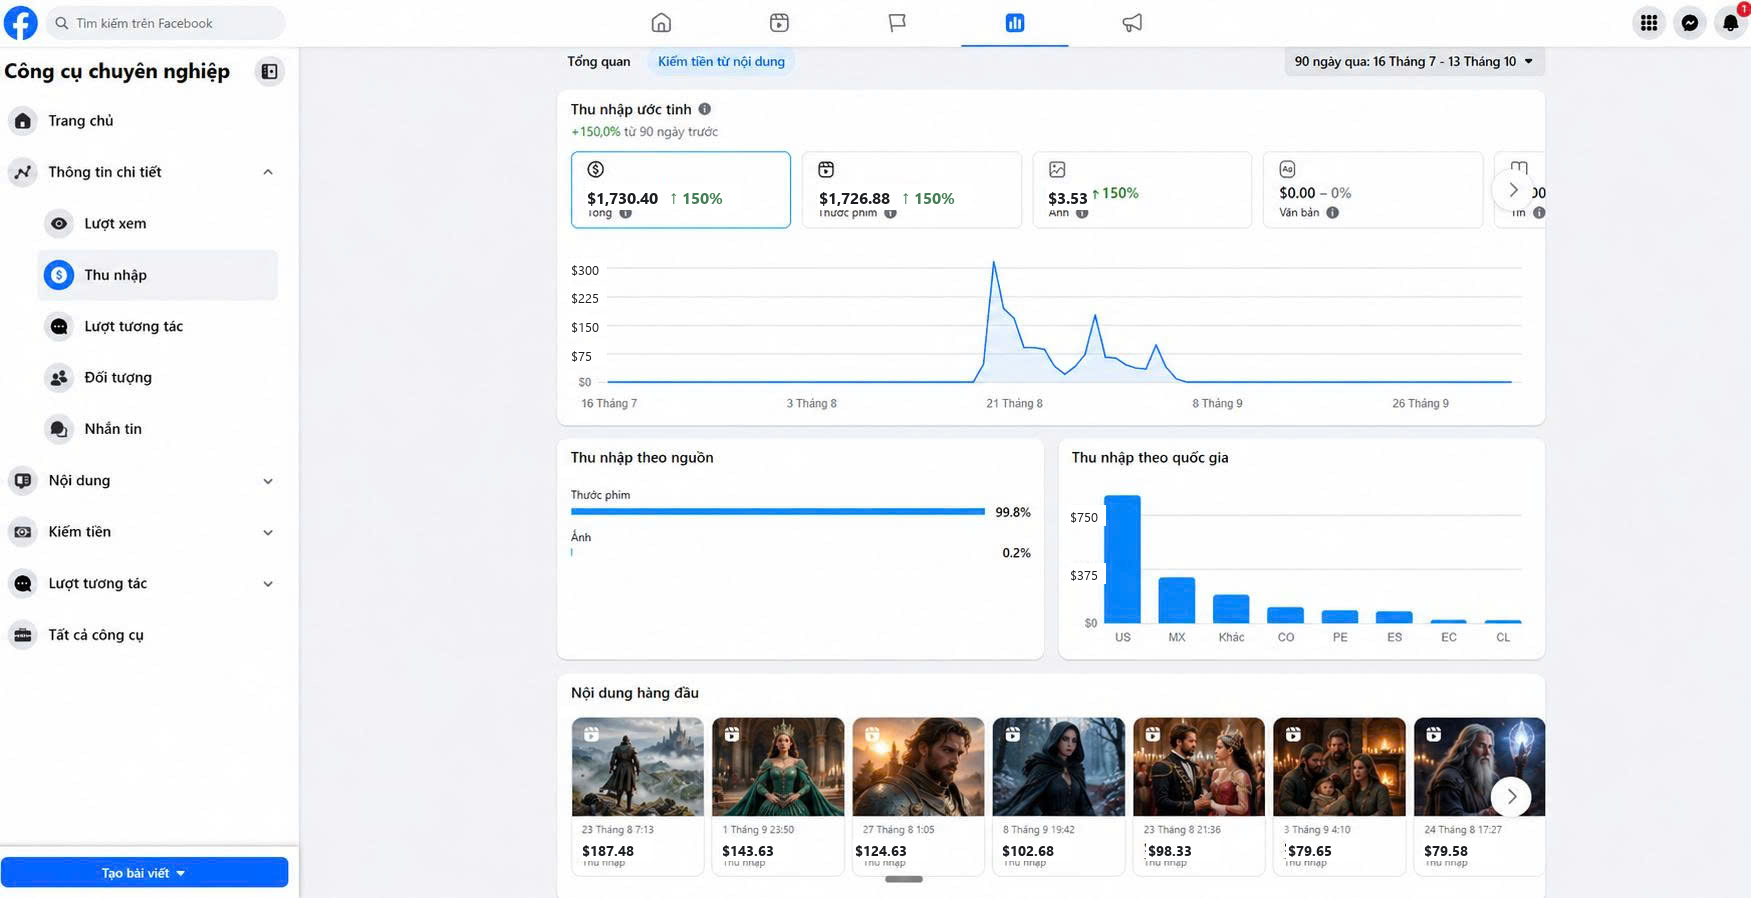Open the Tạo bài viết dropdown button

tap(144, 873)
